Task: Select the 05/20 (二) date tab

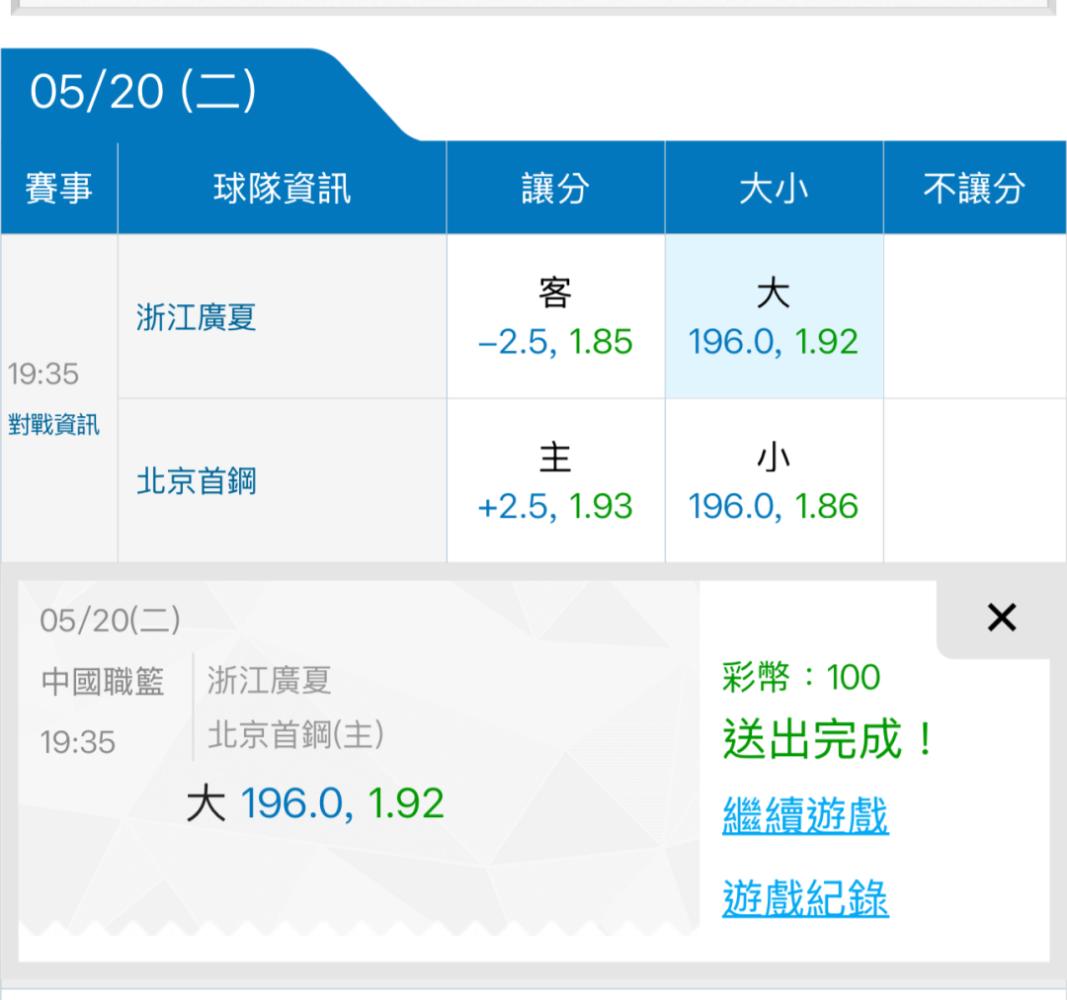Action: pos(143,92)
